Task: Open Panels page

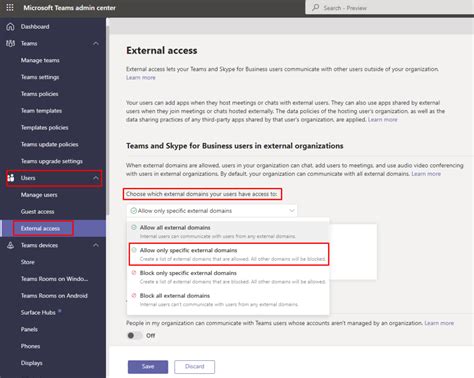Action: click(x=29, y=329)
